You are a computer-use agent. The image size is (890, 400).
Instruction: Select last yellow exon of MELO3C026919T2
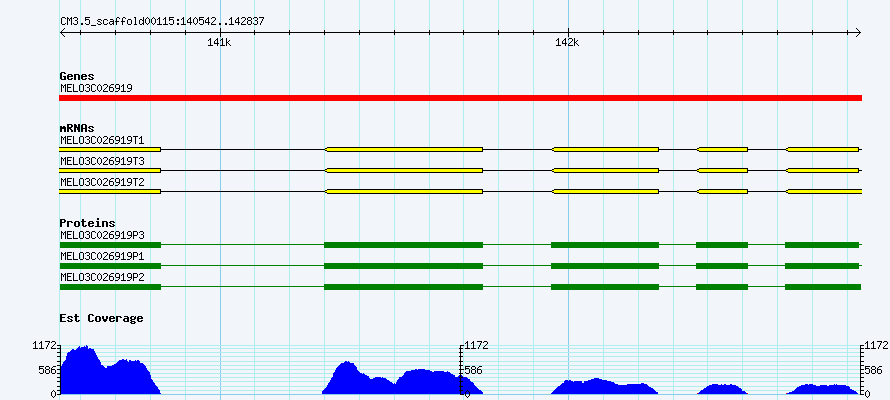tap(824, 192)
